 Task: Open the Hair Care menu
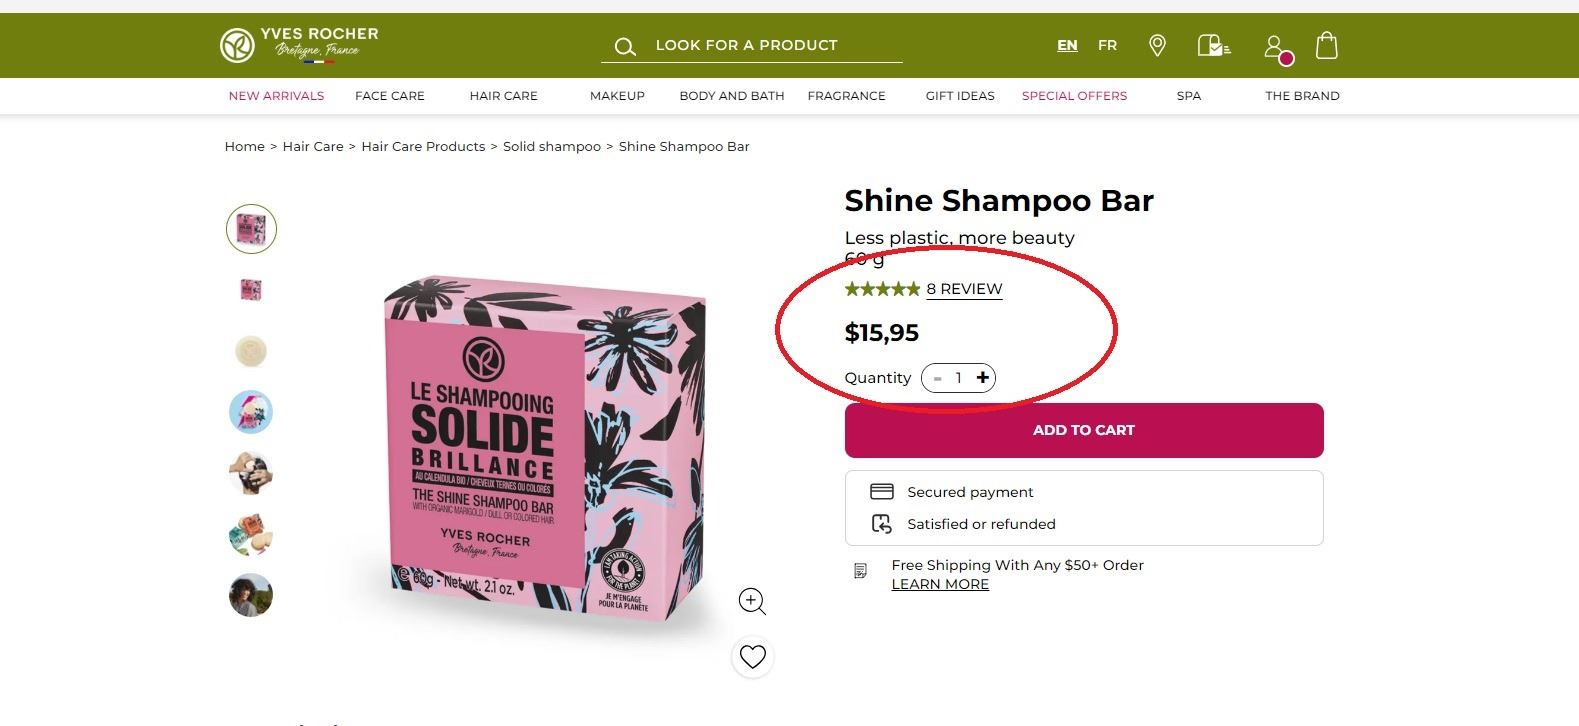503,96
